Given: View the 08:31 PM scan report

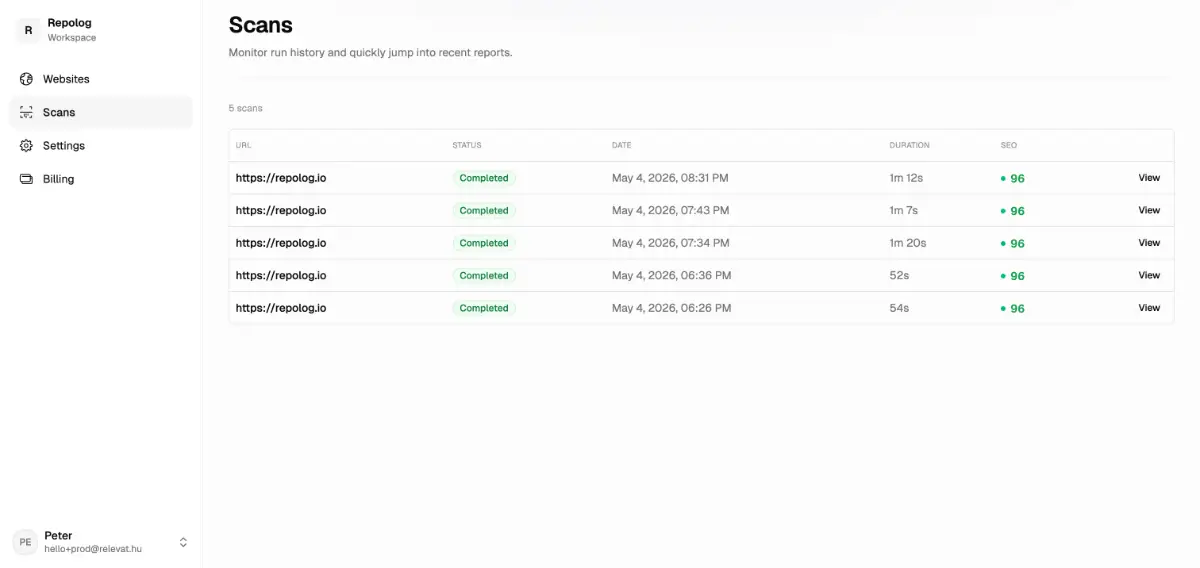Looking at the screenshot, I should coord(1149,178).
